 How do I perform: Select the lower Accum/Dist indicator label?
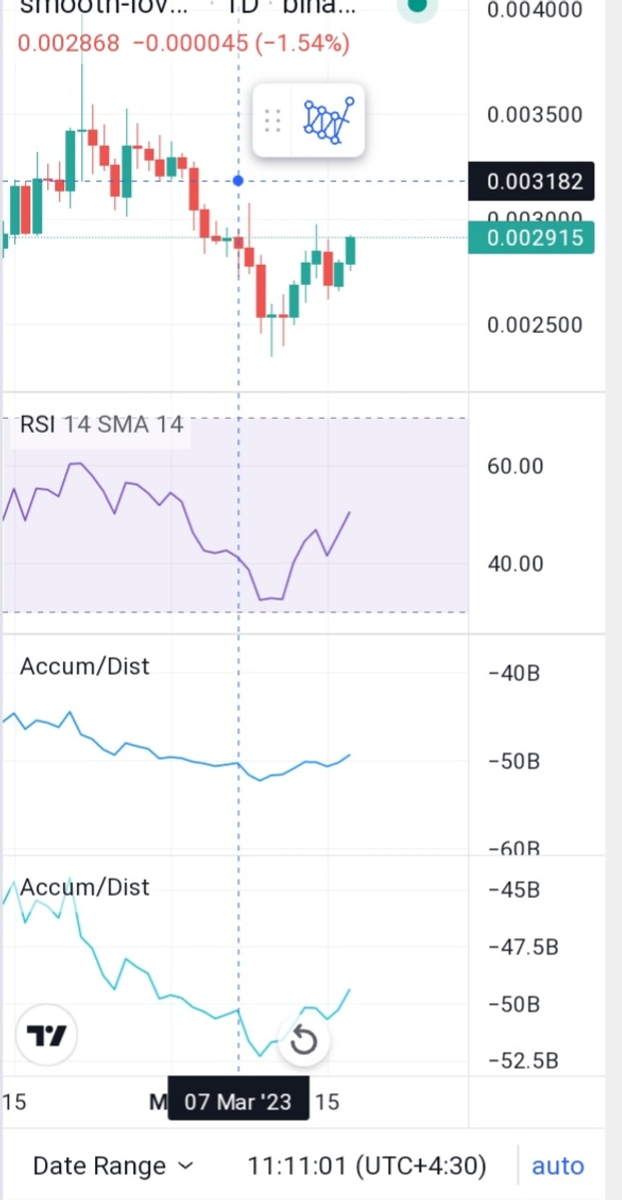tap(85, 887)
